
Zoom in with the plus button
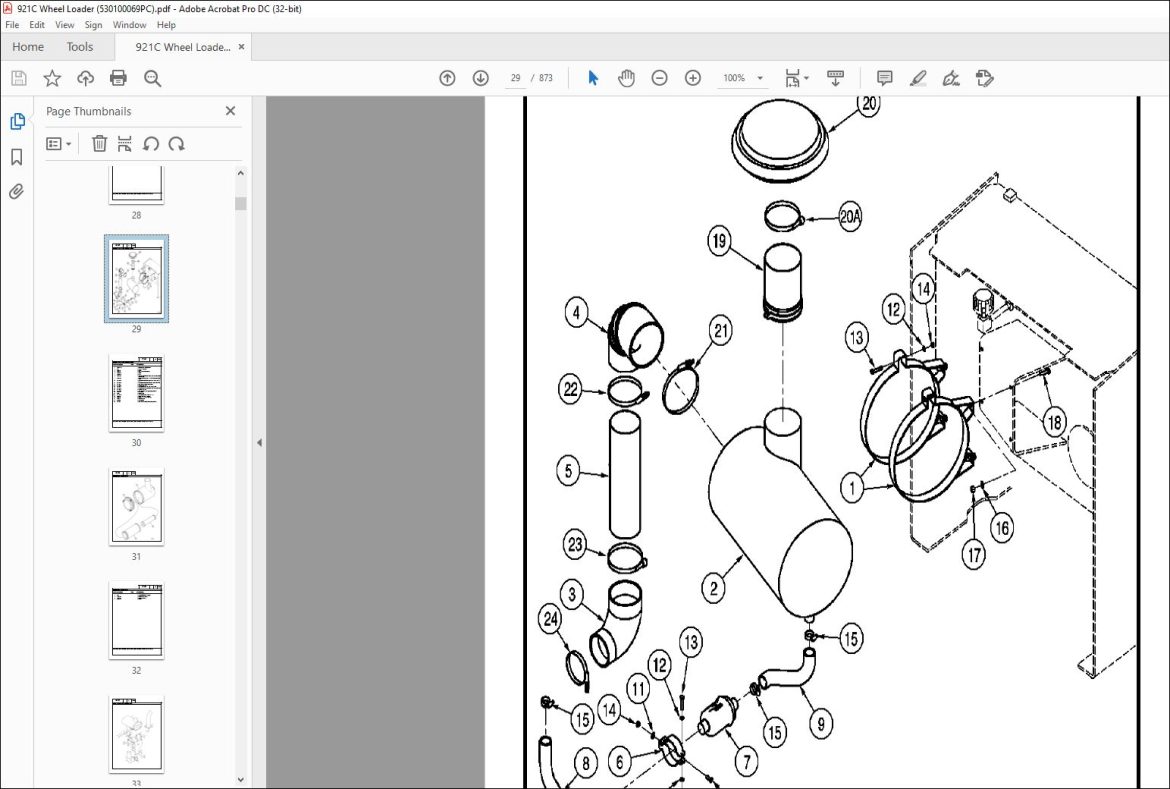click(x=692, y=78)
